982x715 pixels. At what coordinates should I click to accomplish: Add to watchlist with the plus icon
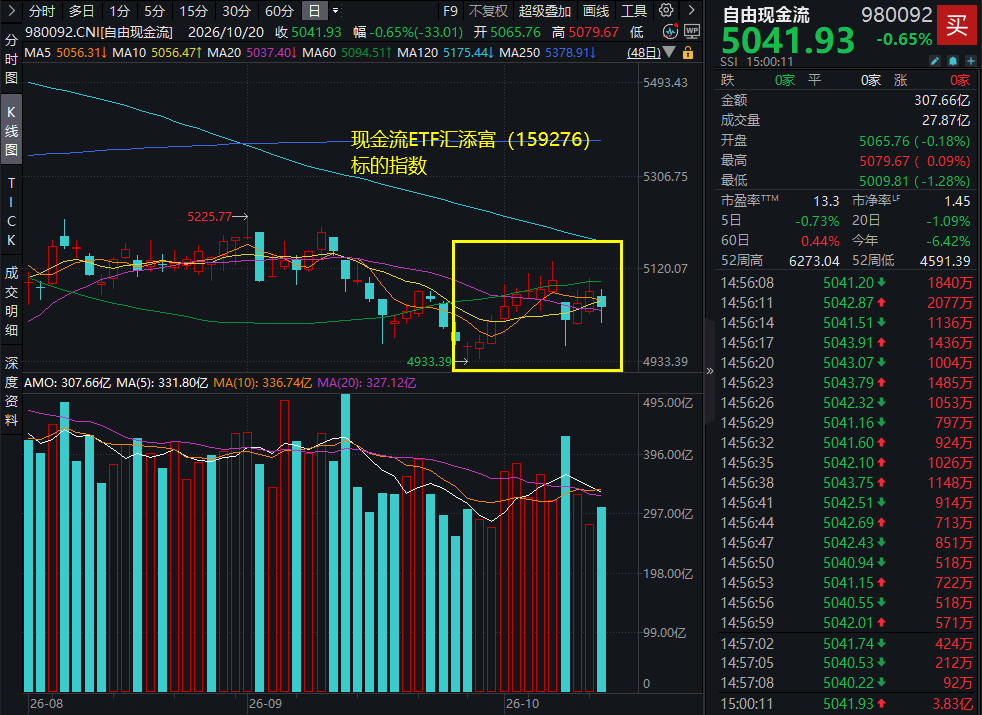tap(970, 61)
